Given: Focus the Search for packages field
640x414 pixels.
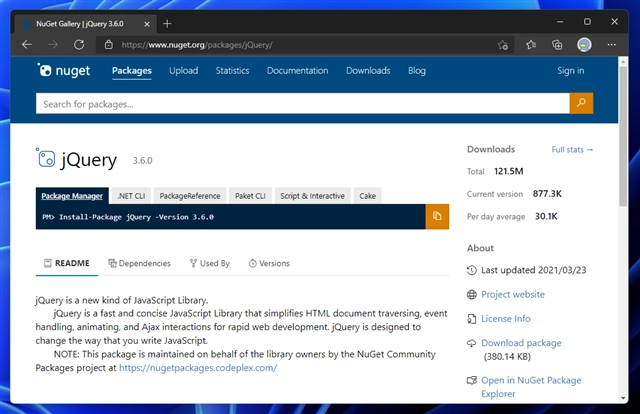Looking at the screenshot, I should 303,103.
